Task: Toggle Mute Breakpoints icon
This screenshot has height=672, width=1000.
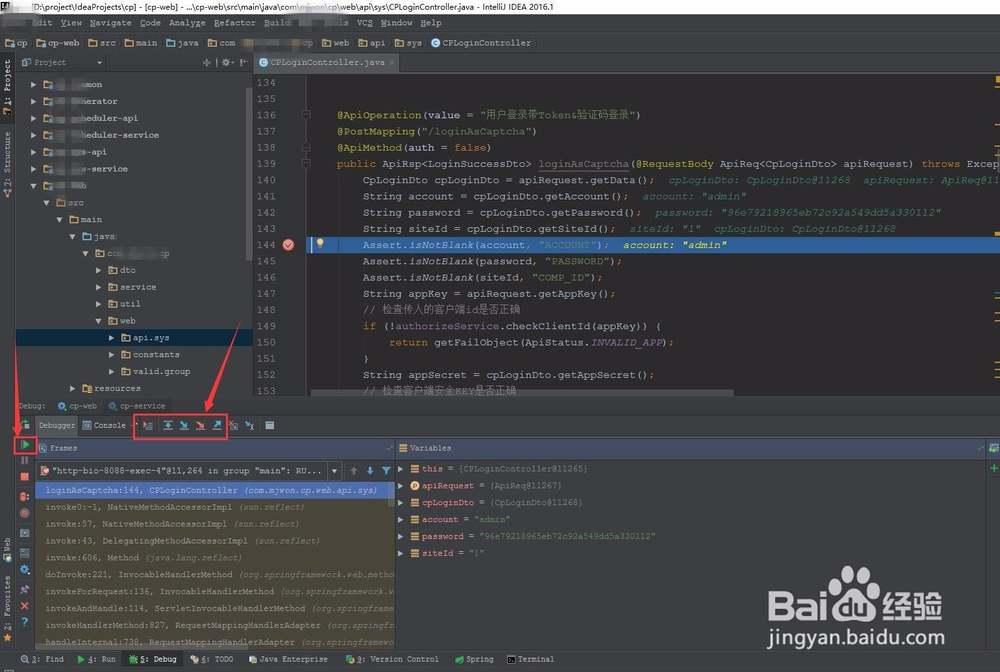Action: [x=25, y=513]
